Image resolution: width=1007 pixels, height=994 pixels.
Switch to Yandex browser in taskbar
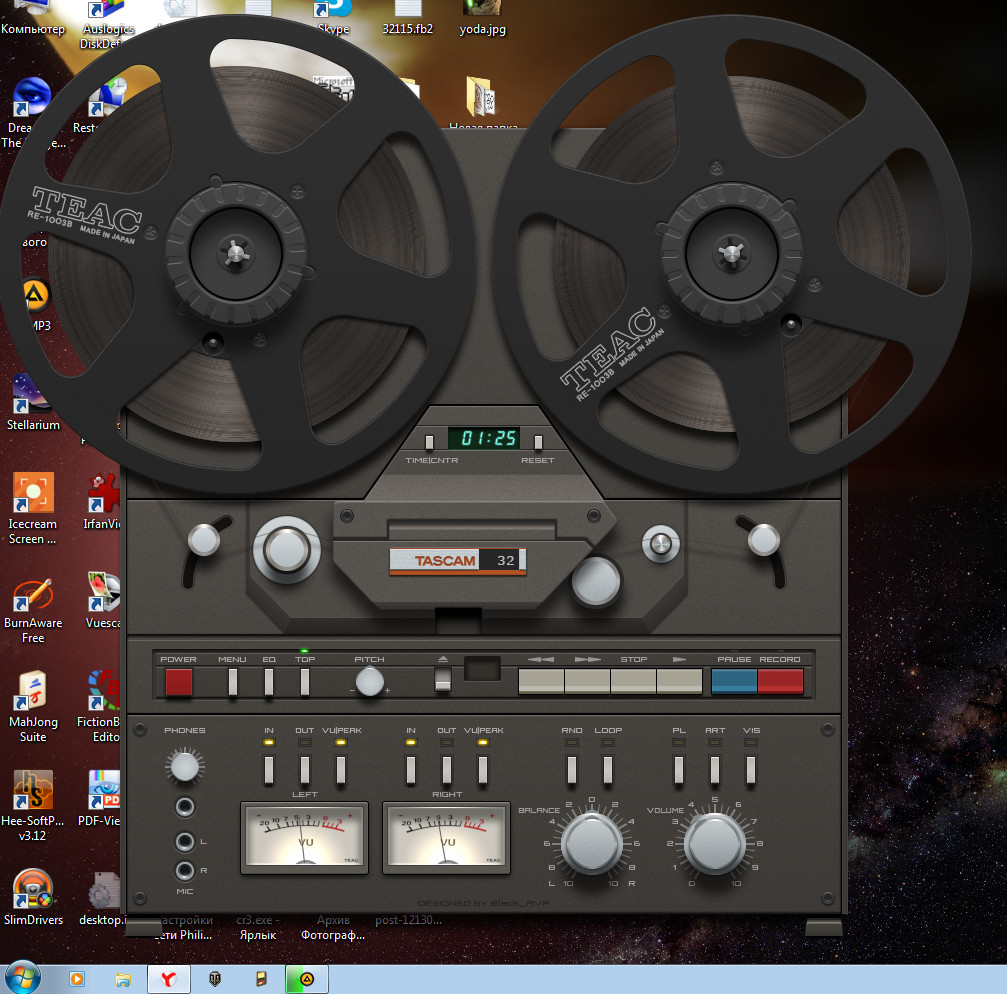(168, 979)
